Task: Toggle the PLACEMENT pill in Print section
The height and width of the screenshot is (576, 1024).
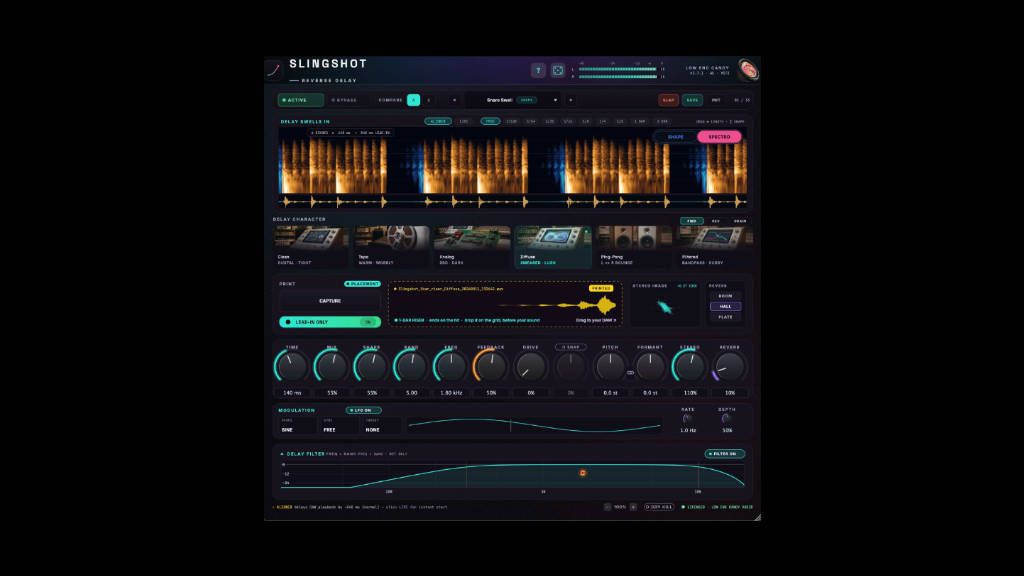Action: 362,284
